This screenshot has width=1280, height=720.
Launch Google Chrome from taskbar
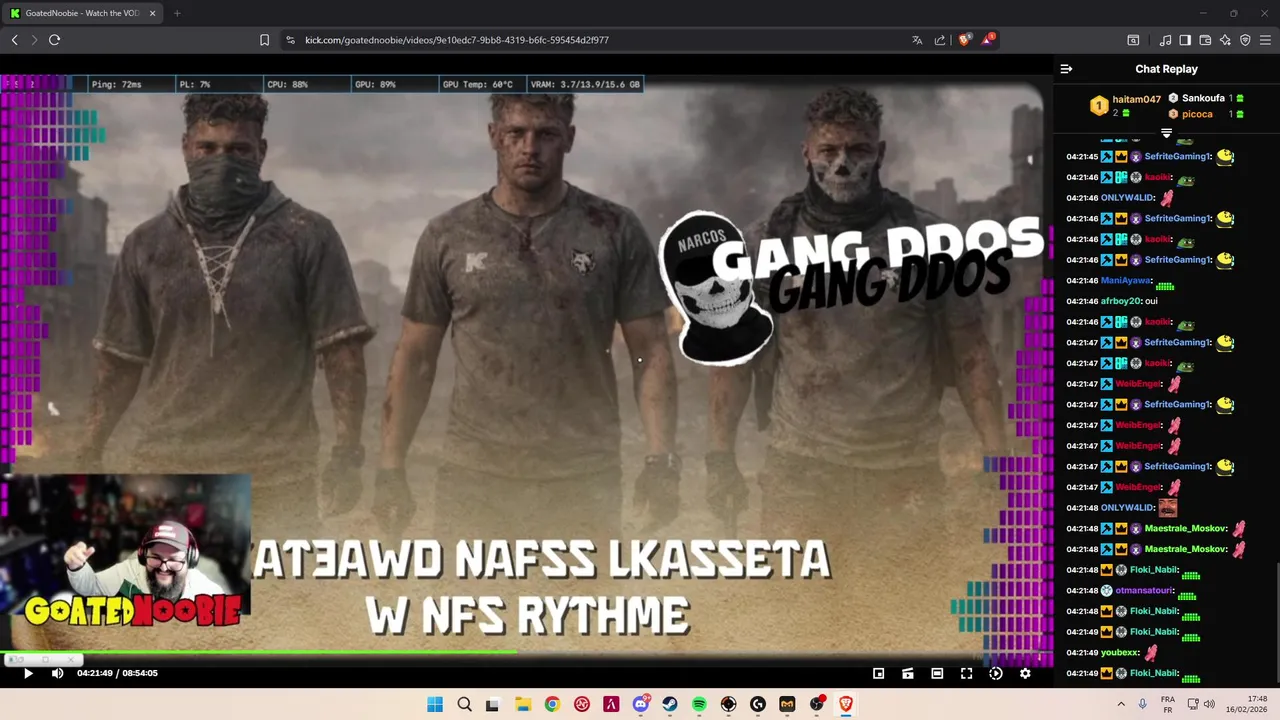[x=552, y=705]
